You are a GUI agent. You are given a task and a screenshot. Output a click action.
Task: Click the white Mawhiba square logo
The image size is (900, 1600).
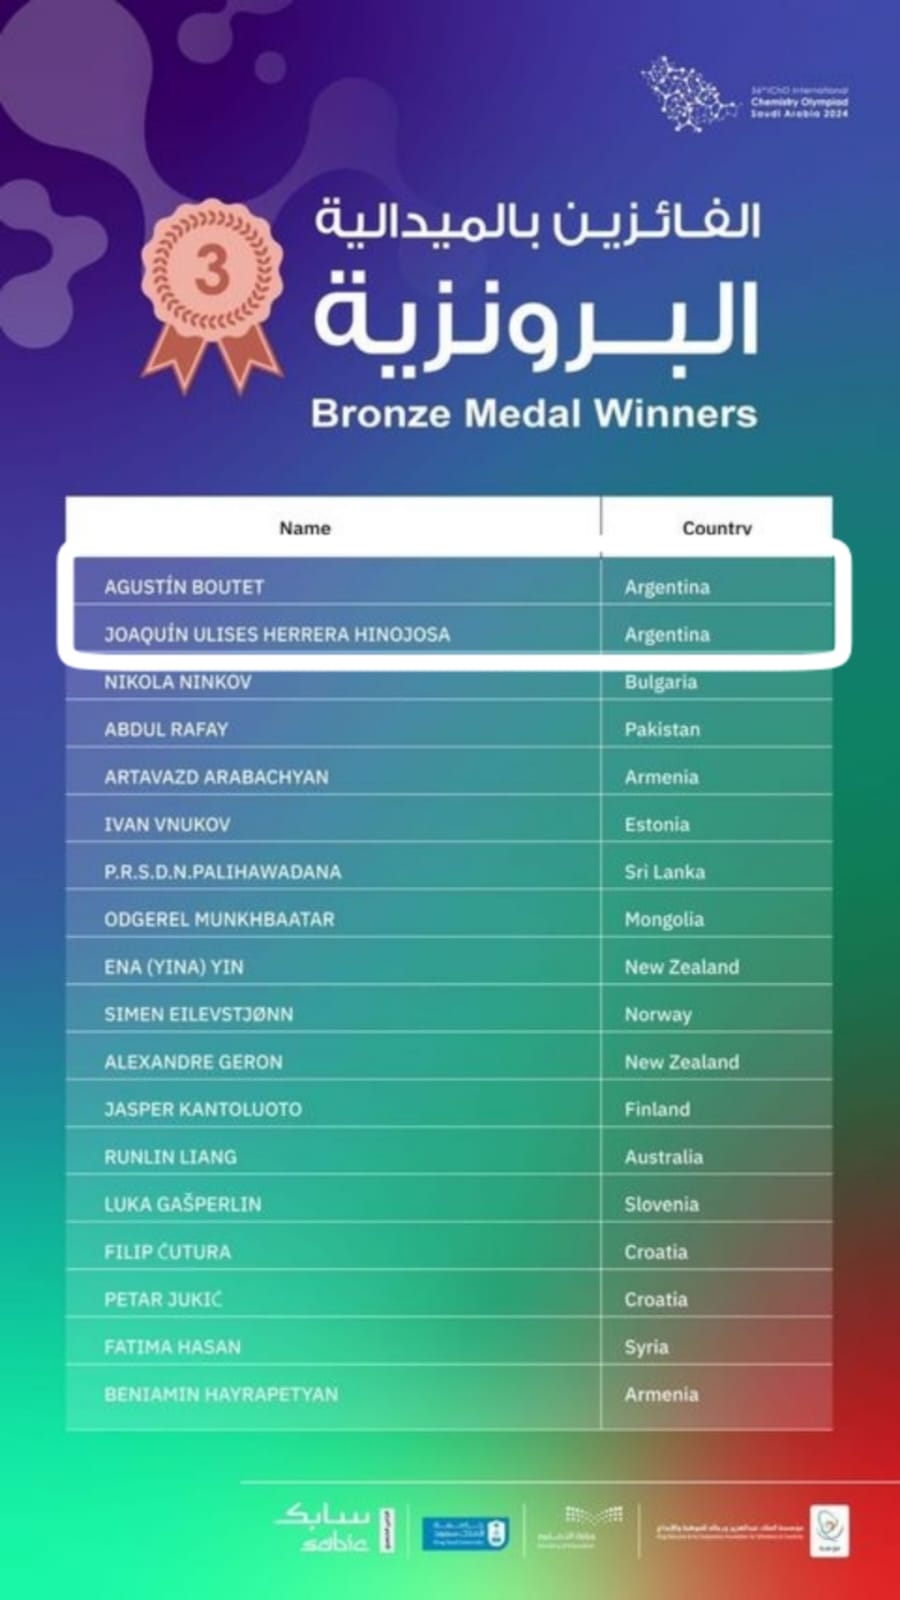pos(829,1531)
